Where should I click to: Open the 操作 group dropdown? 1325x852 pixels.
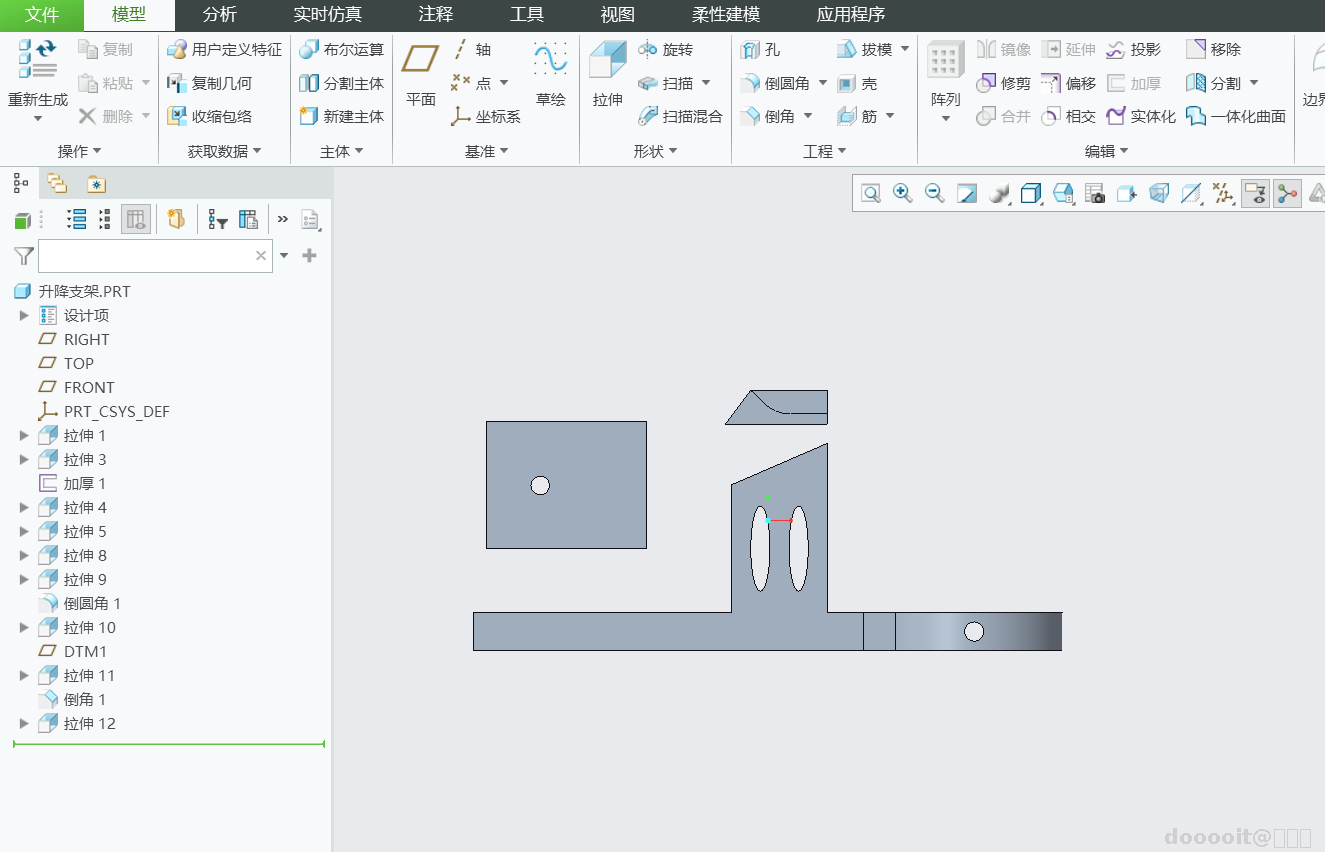(80, 151)
